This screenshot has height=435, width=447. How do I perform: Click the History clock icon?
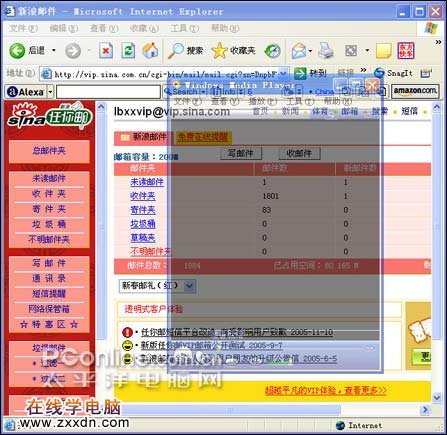[272, 51]
